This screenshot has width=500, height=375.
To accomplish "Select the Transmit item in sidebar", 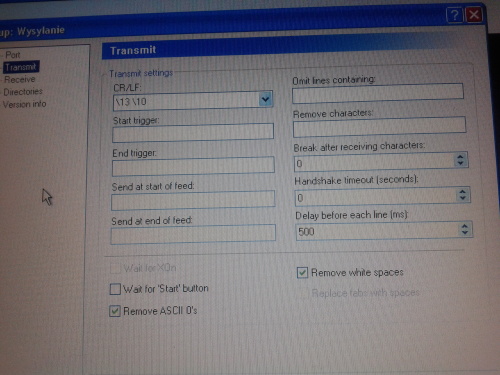I will point(21,67).
